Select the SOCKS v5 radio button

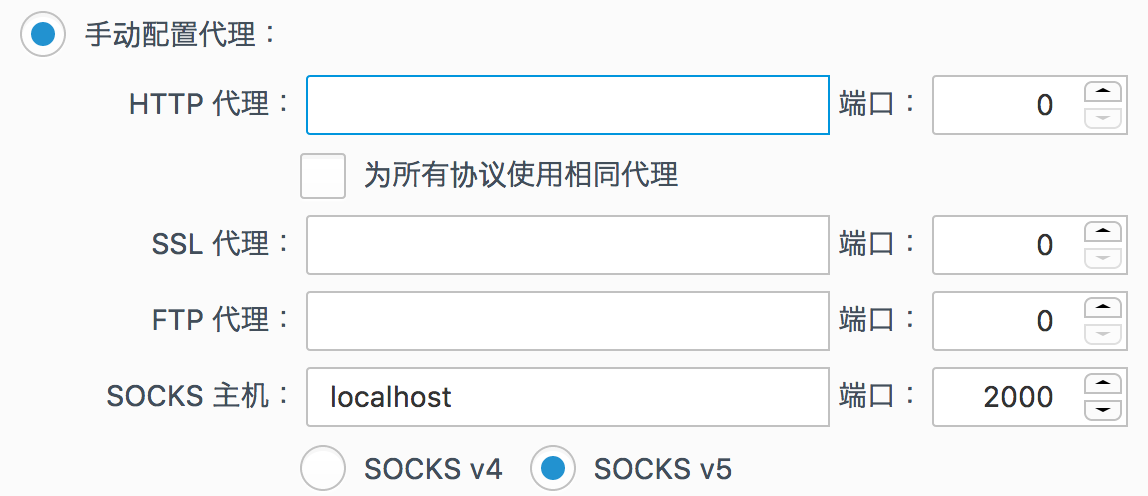(x=553, y=468)
